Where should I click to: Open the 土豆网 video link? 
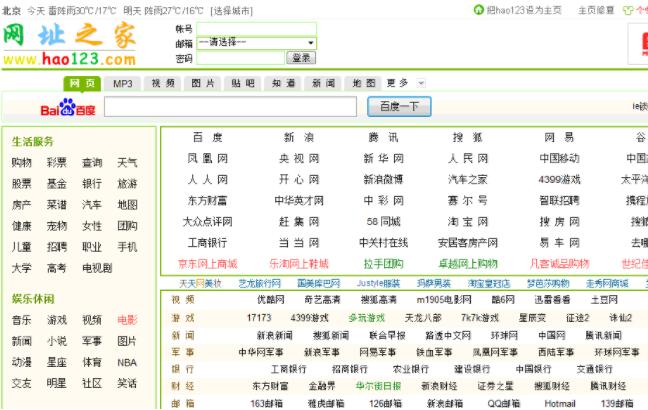604,300
